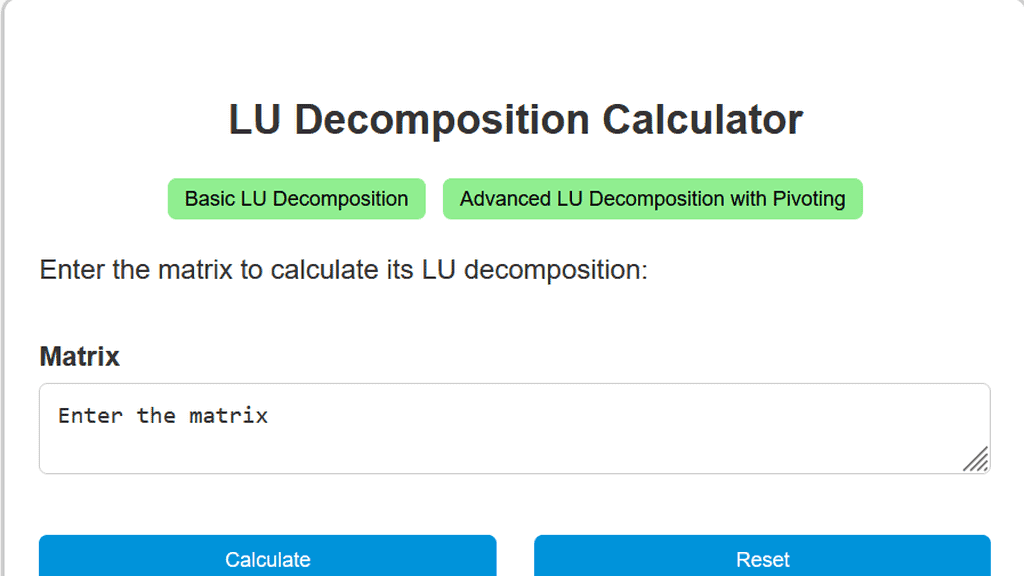Click the Matrix input box placeholder text
This screenshot has height=576, width=1024.
163,416
